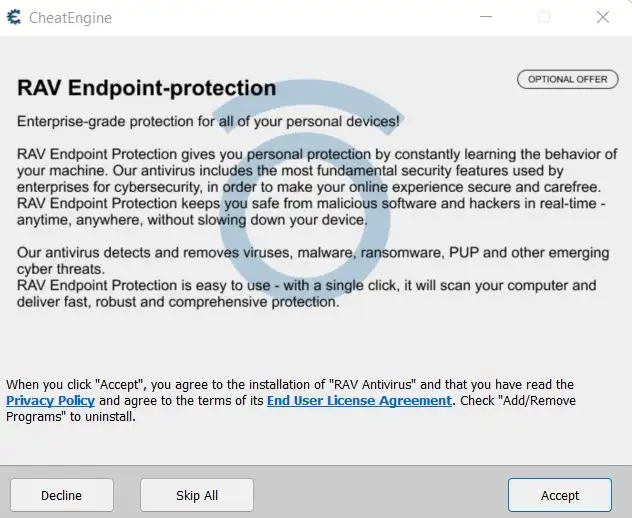
Task: Minimize the CheatEngine installer window
Action: (486, 17)
